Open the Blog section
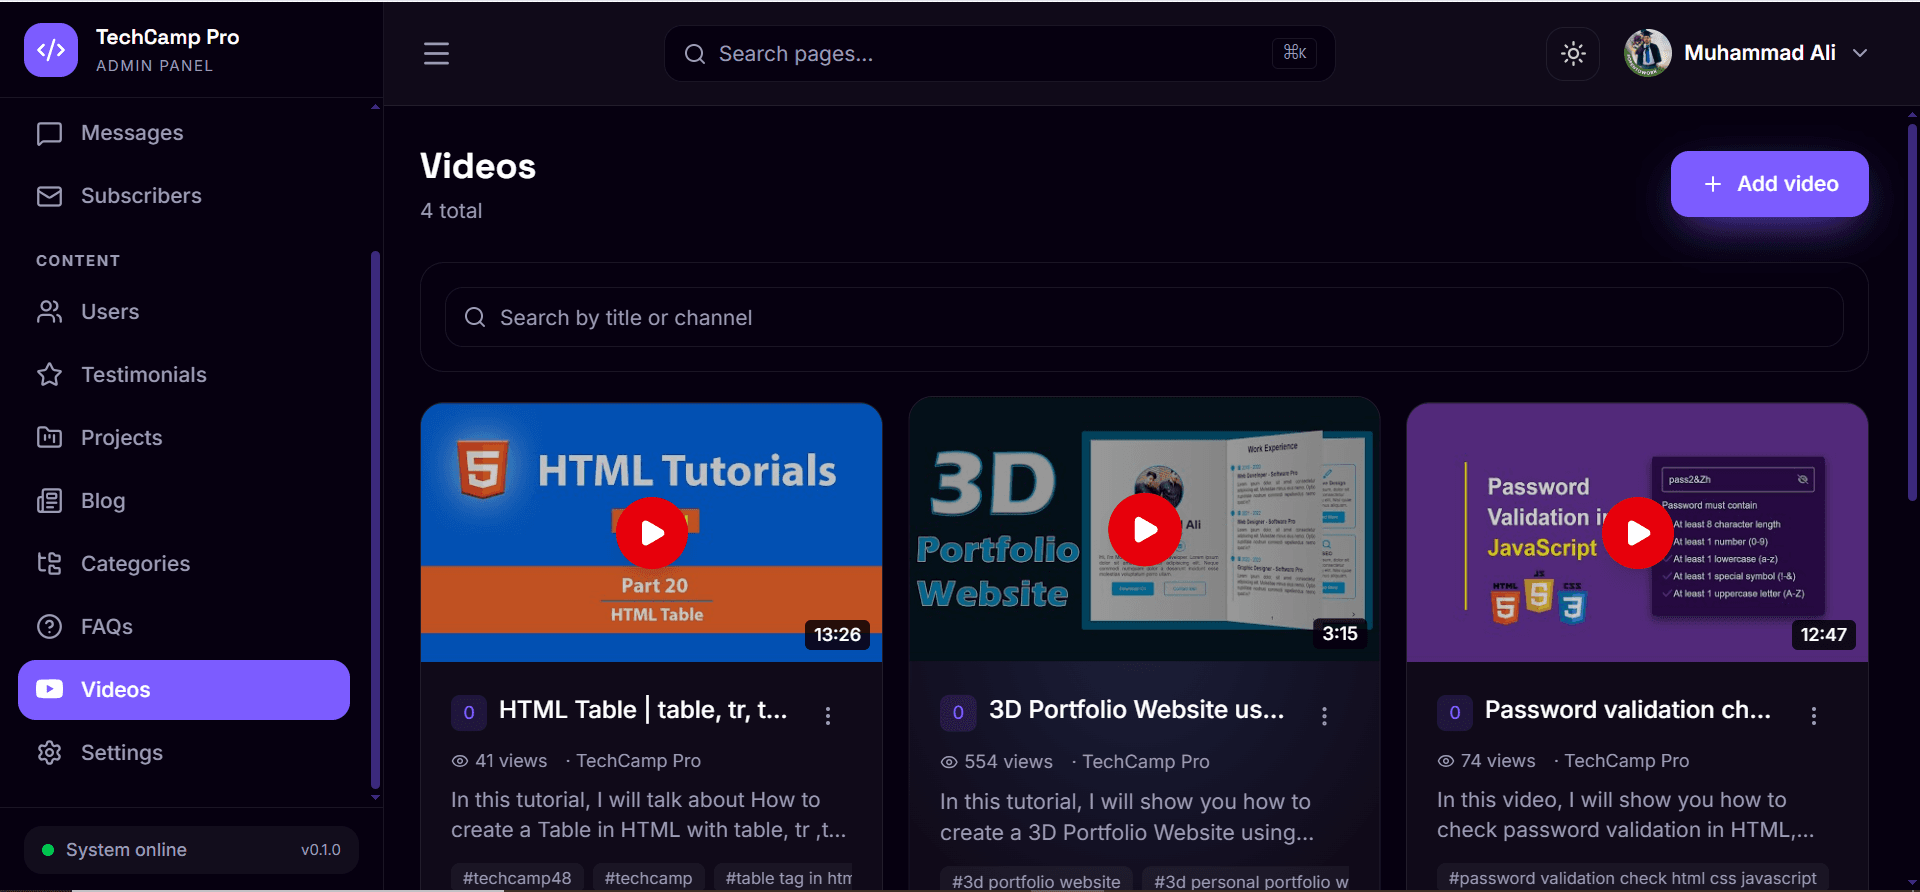The height and width of the screenshot is (892, 1920). point(184,501)
